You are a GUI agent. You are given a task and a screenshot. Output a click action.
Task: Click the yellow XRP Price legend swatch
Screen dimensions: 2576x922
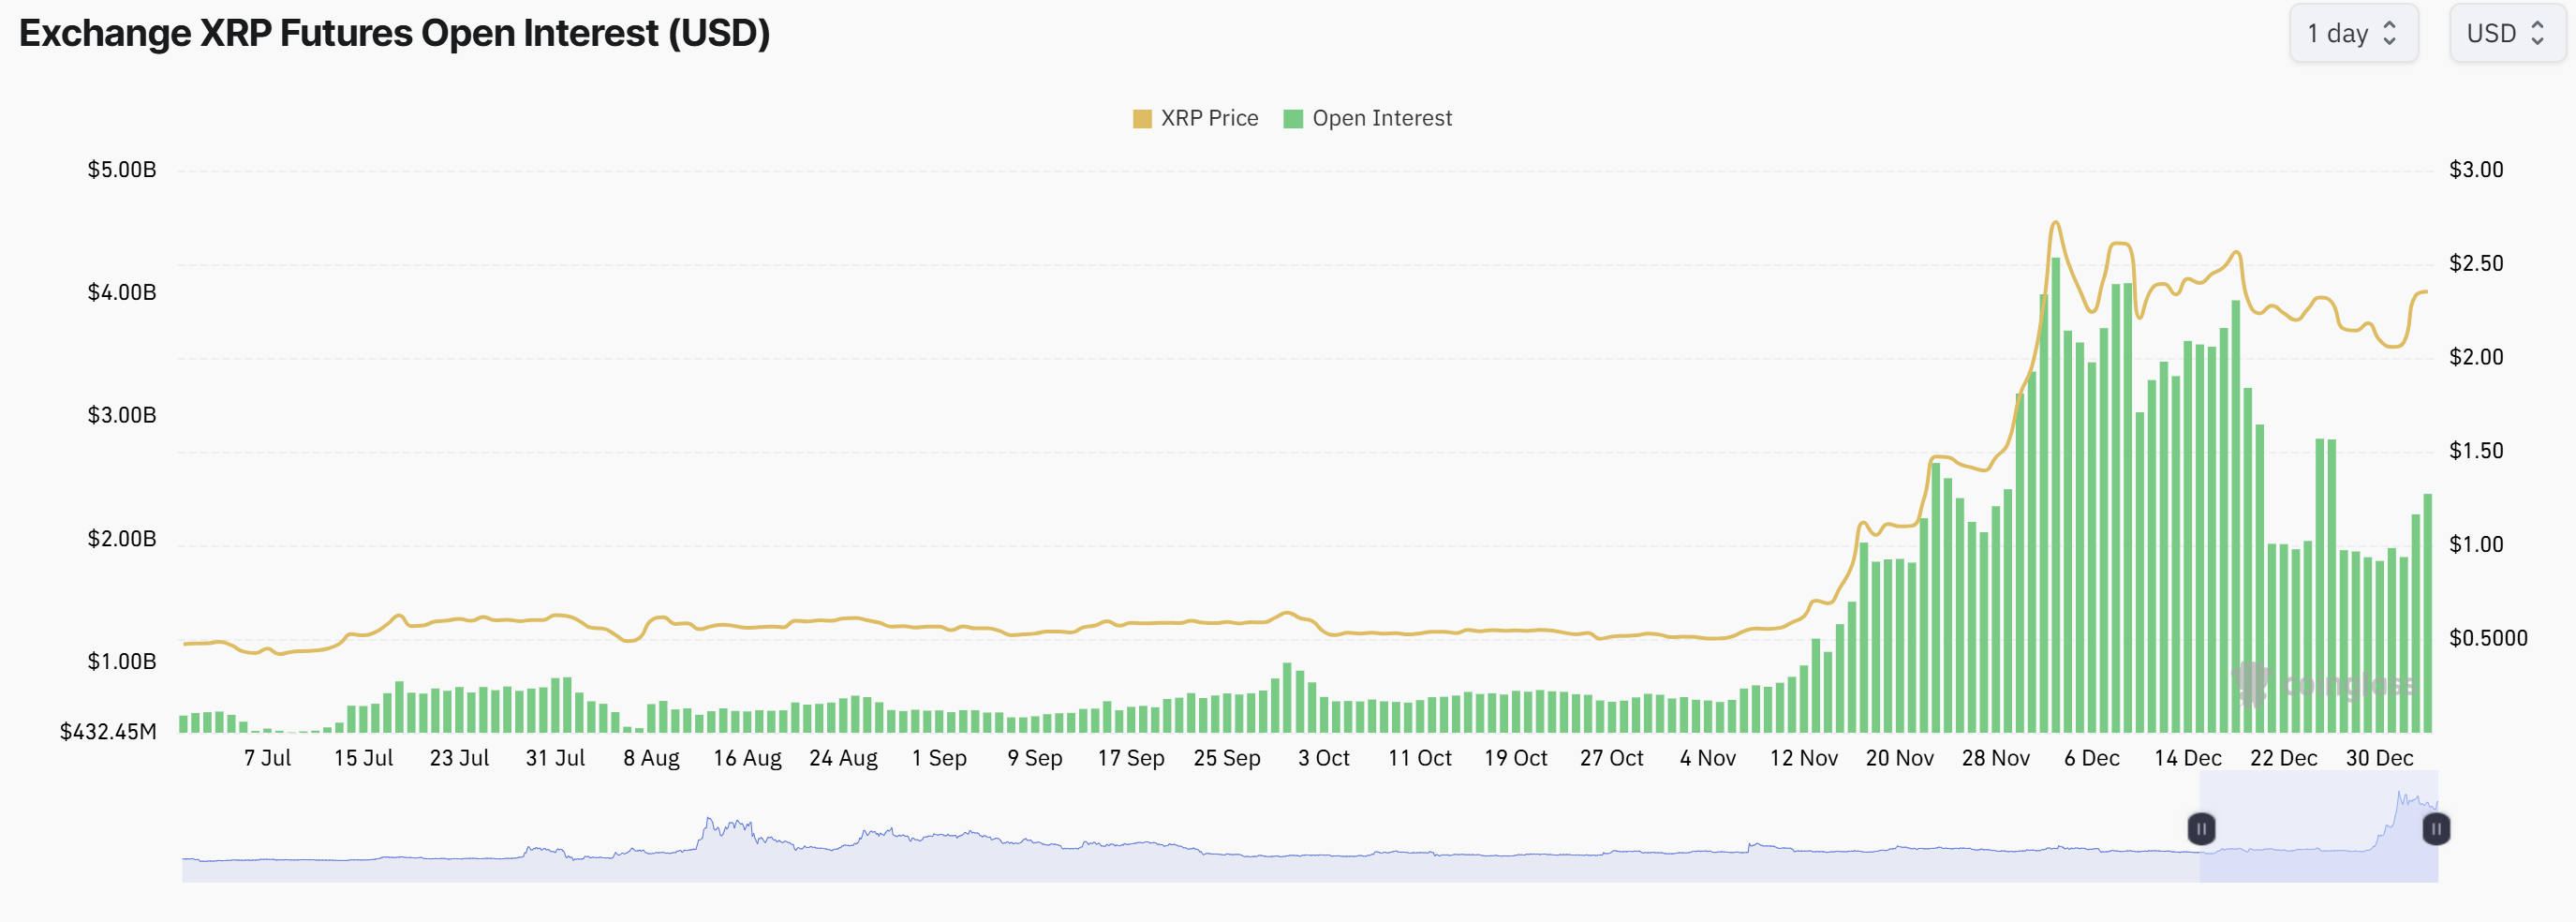pos(1142,119)
